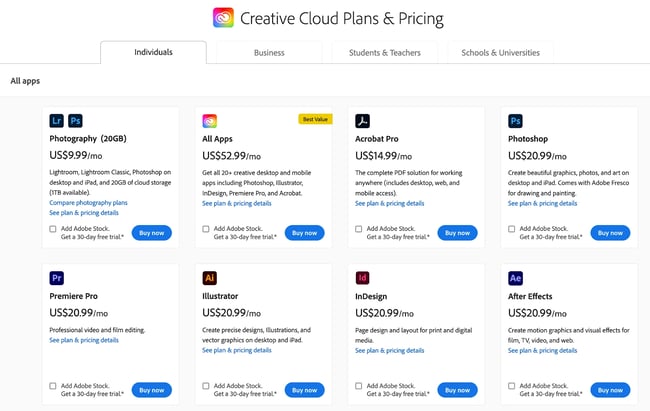650x411 pixels.
Task: Click the Best Value badge on All Apps
Action: coord(315,119)
